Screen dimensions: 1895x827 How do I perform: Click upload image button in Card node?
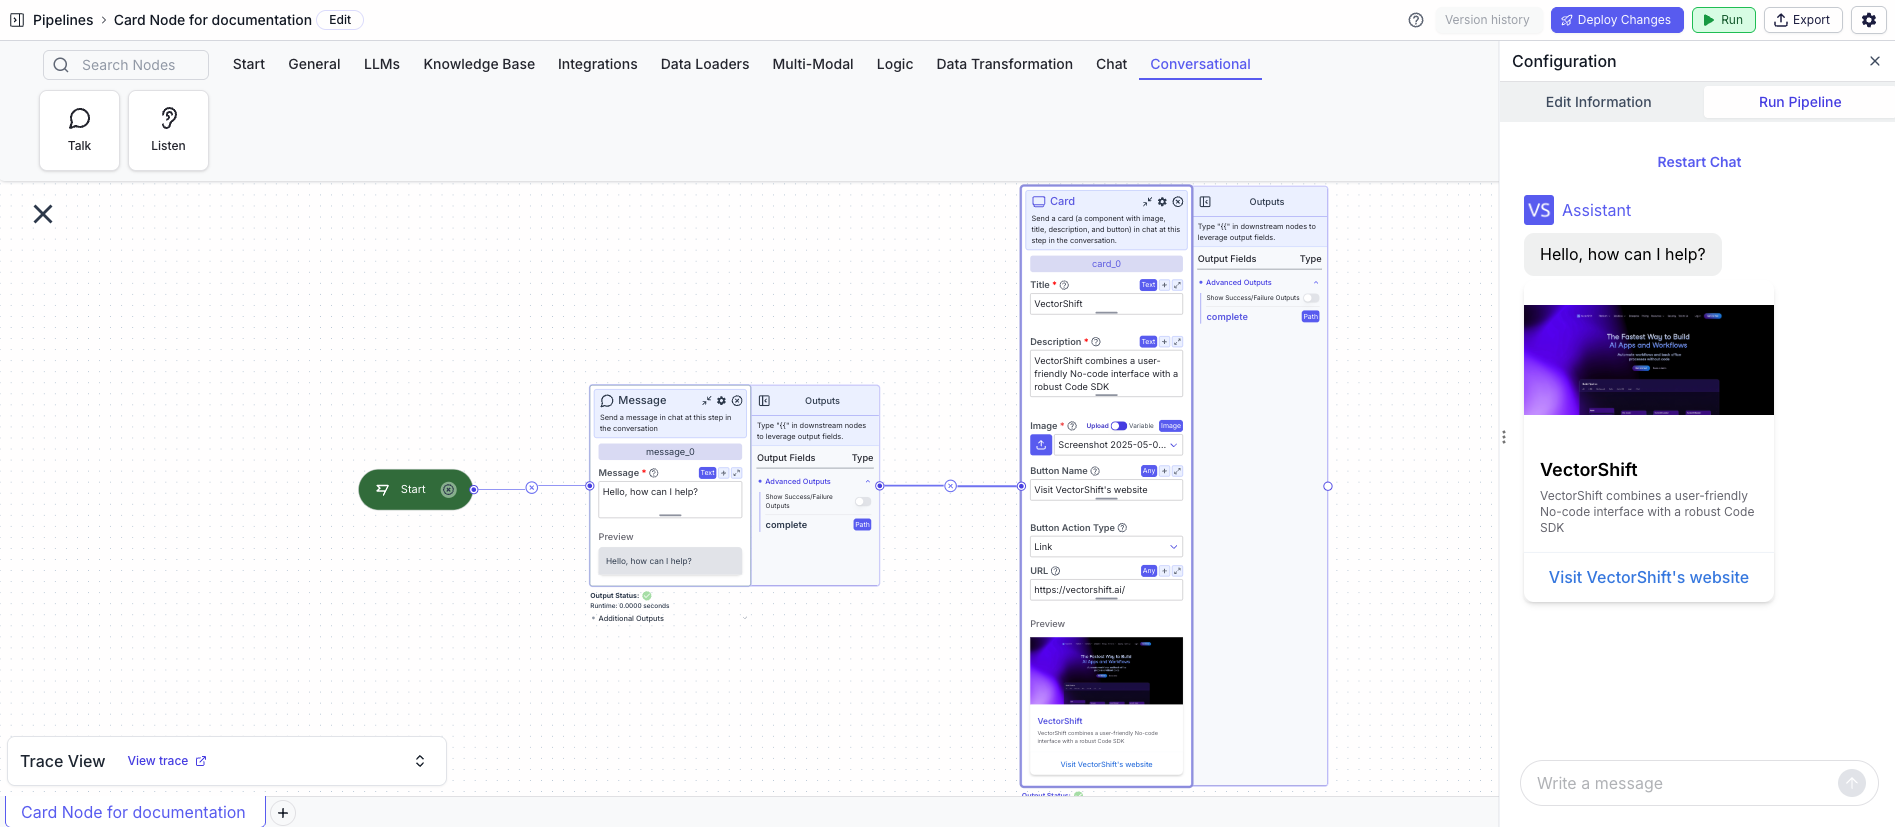1041,445
